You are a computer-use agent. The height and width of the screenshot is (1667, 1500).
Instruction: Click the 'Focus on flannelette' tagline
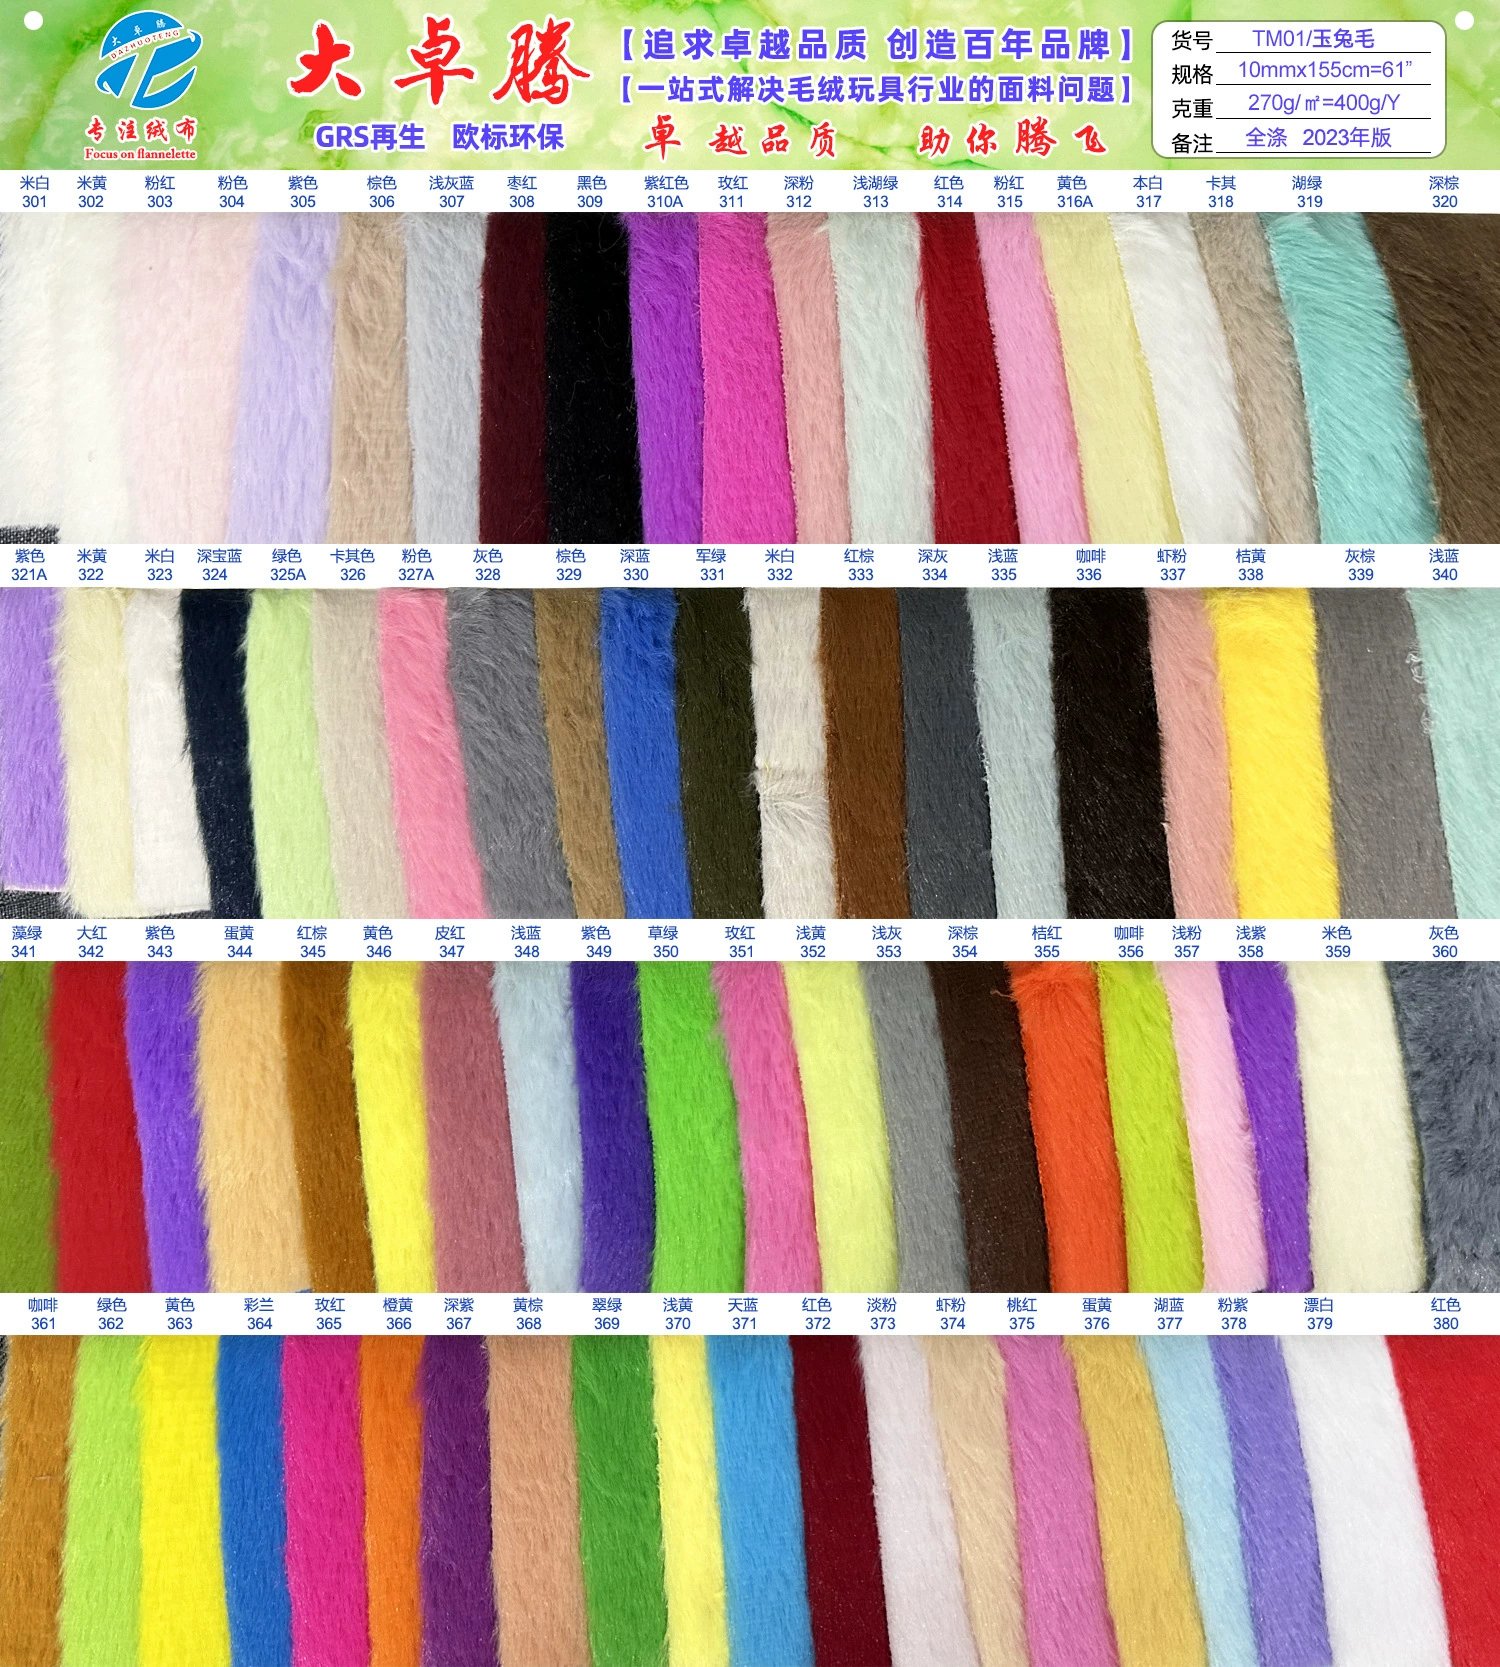pyautogui.click(x=140, y=154)
